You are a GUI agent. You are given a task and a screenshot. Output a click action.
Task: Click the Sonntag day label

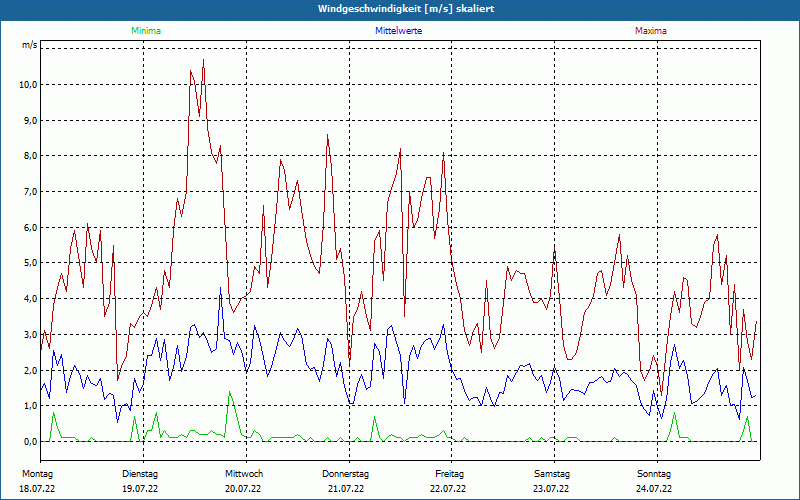654,474
